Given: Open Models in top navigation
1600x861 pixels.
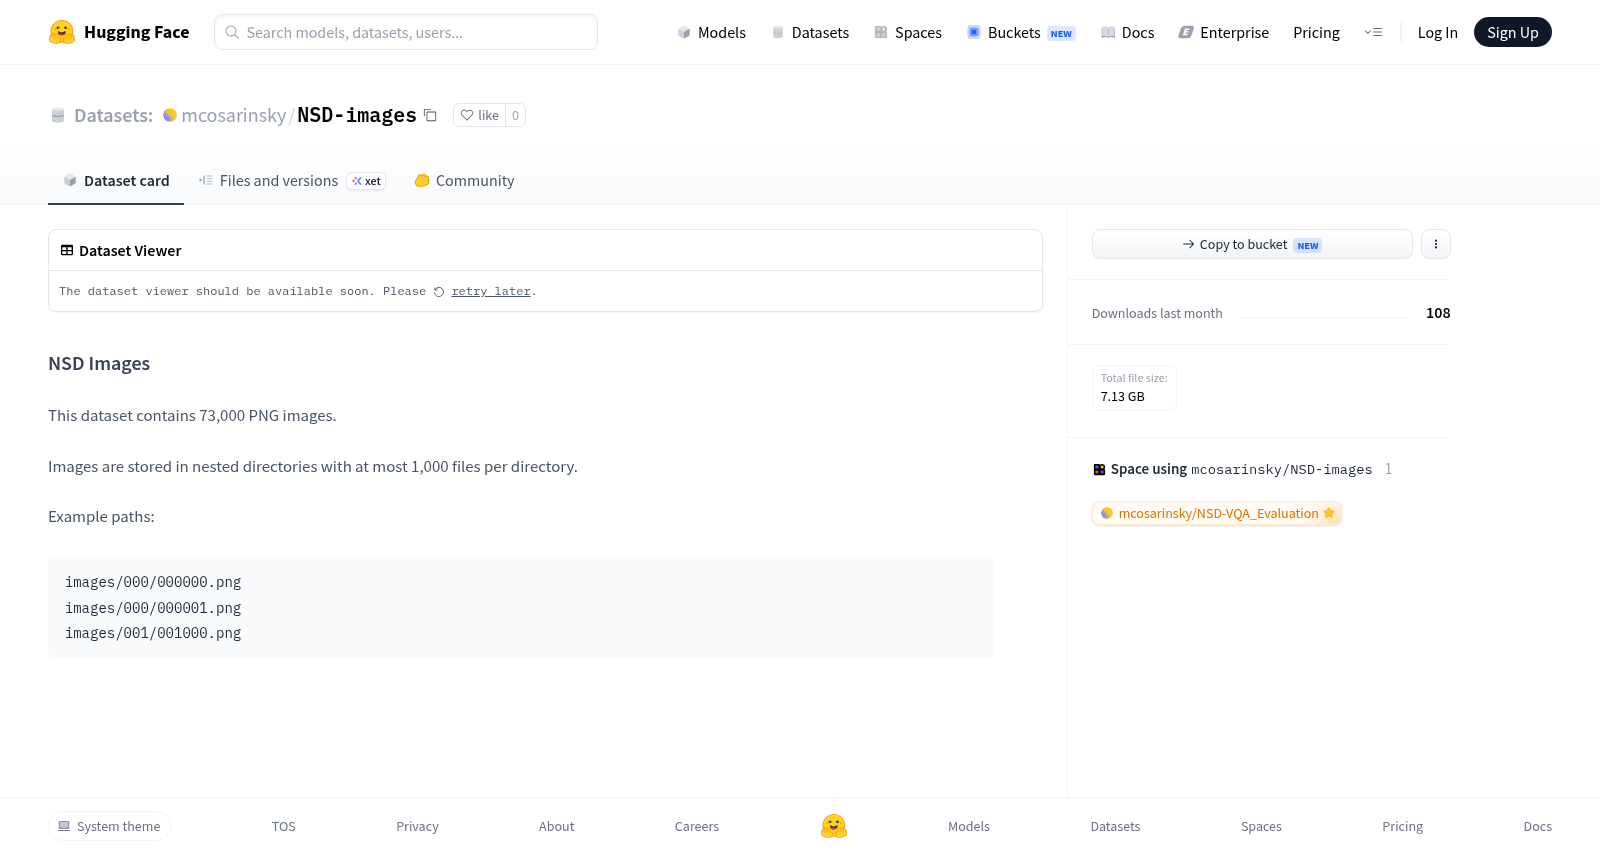Looking at the screenshot, I should 711,32.
